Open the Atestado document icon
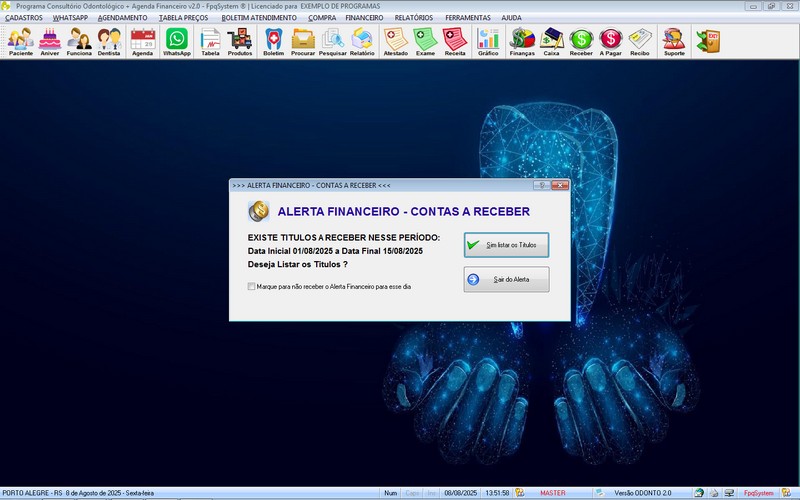 pos(396,42)
